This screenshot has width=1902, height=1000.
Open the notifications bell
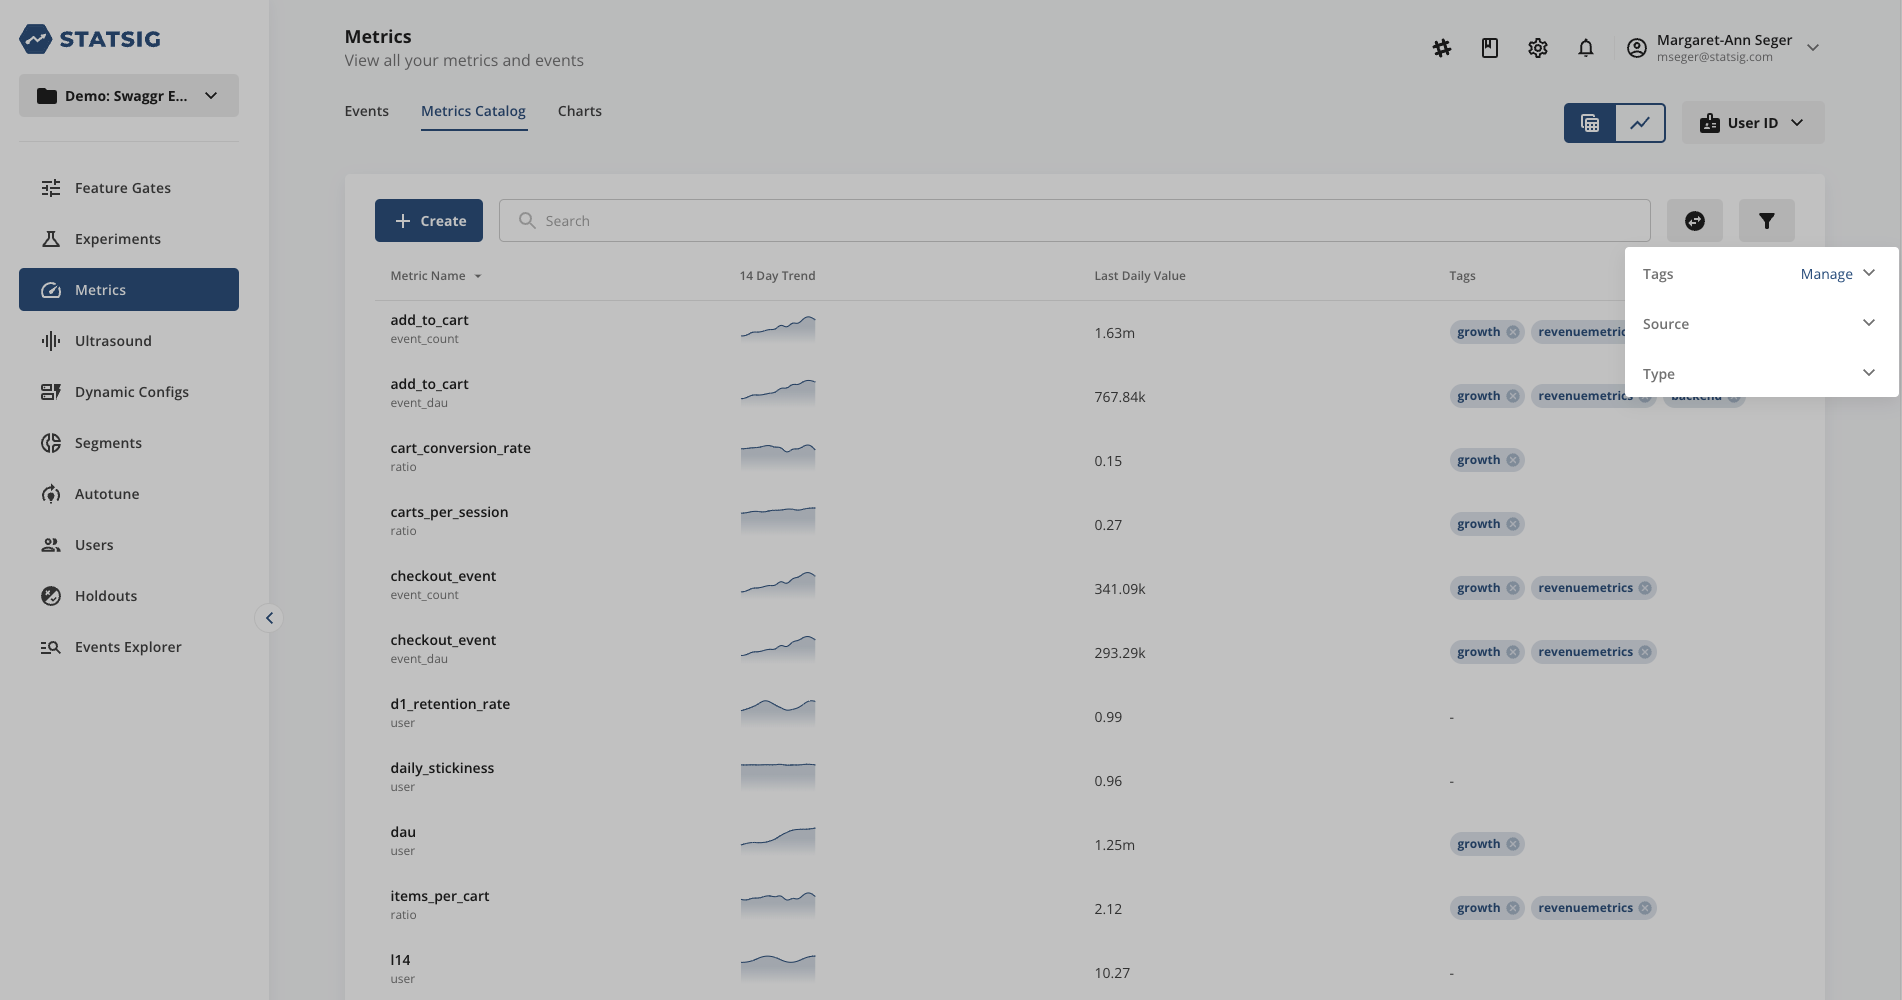tap(1586, 47)
